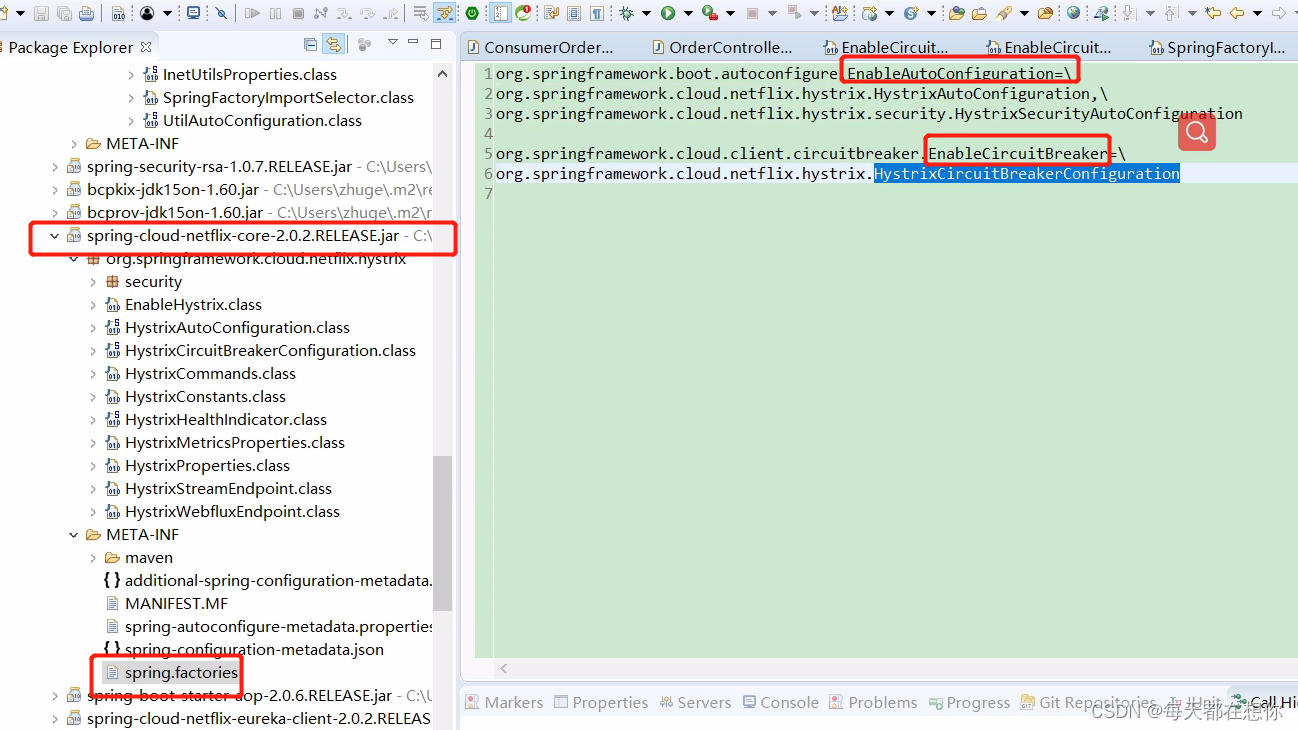This screenshot has height=730, width=1298.
Task: Click Collapse All in Package Explorer
Action: tap(310, 44)
